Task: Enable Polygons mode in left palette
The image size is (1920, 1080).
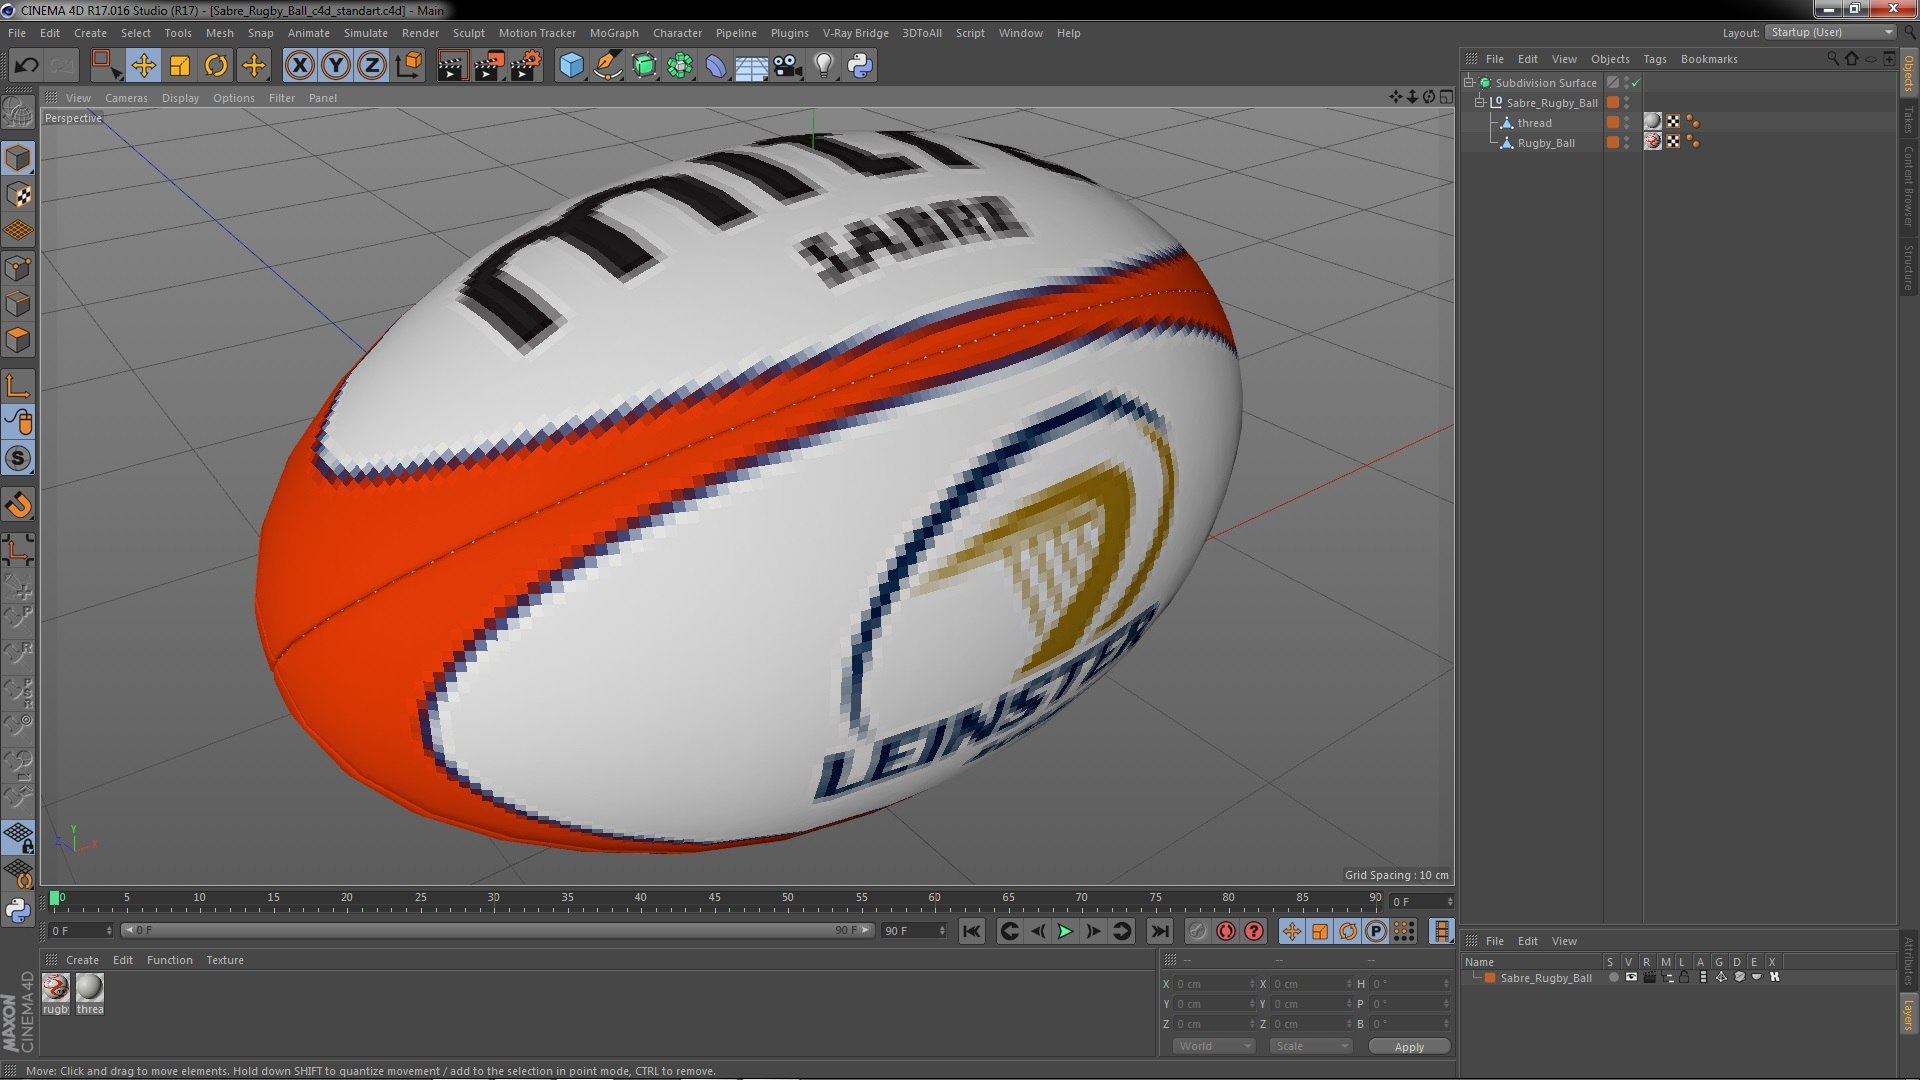Action: click(x=18, y=340)
